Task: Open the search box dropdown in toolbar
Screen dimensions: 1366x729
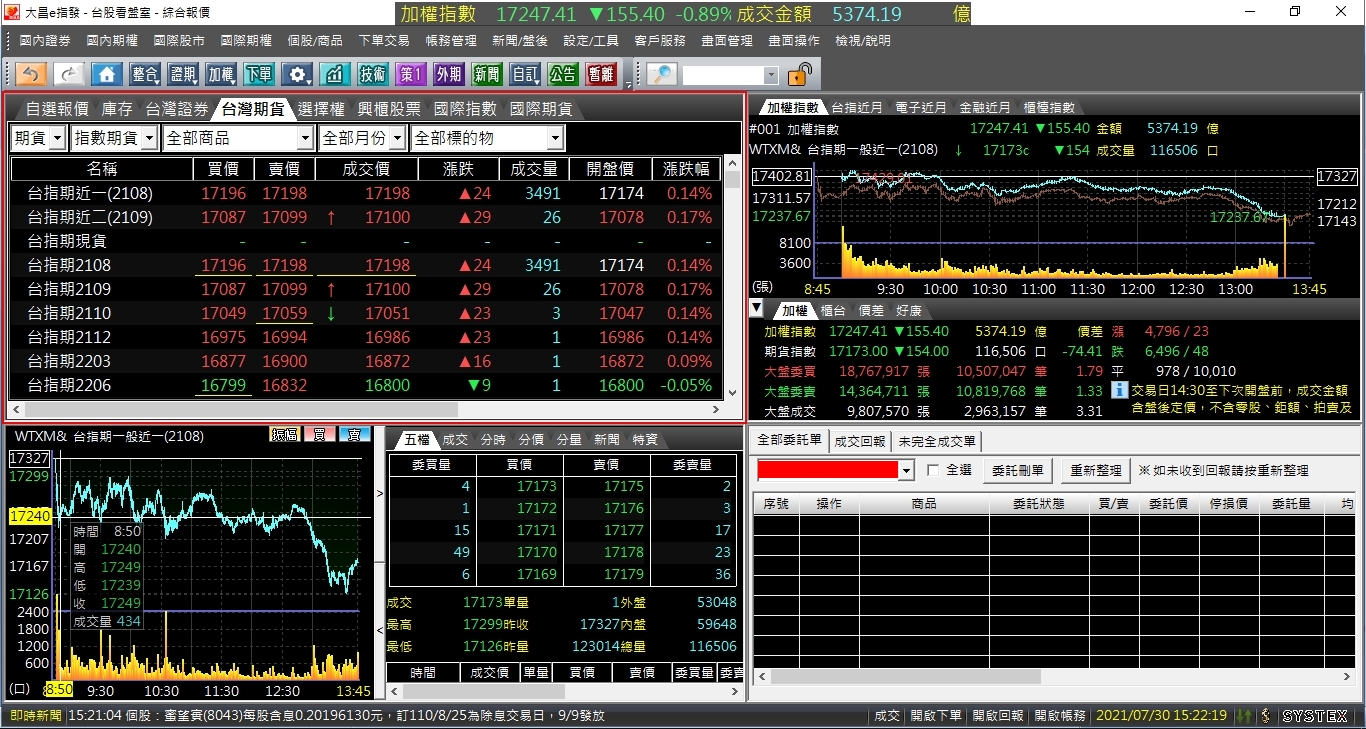Action: point(771,76)
